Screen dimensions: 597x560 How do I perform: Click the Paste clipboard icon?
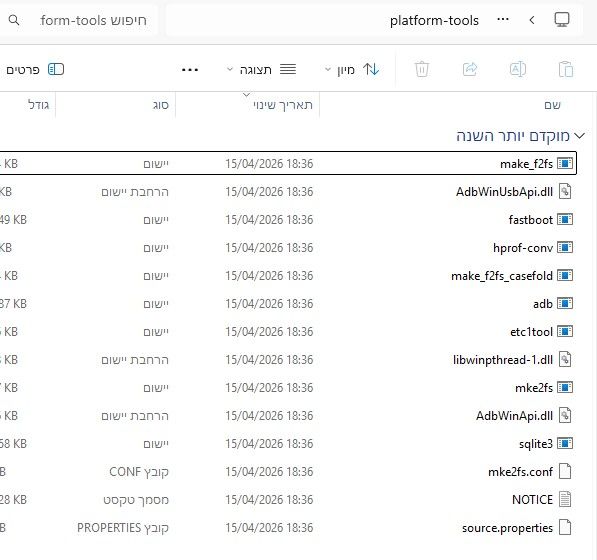tap(565, 69)
